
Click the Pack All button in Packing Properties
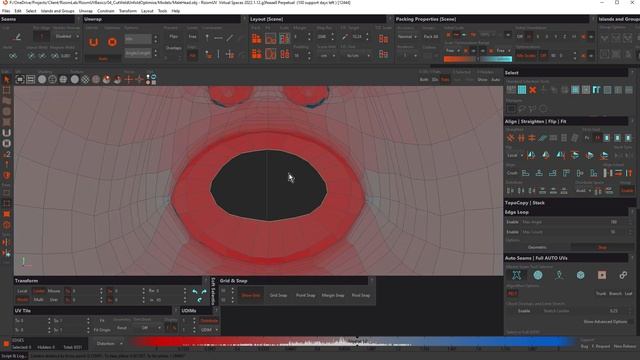431,36
